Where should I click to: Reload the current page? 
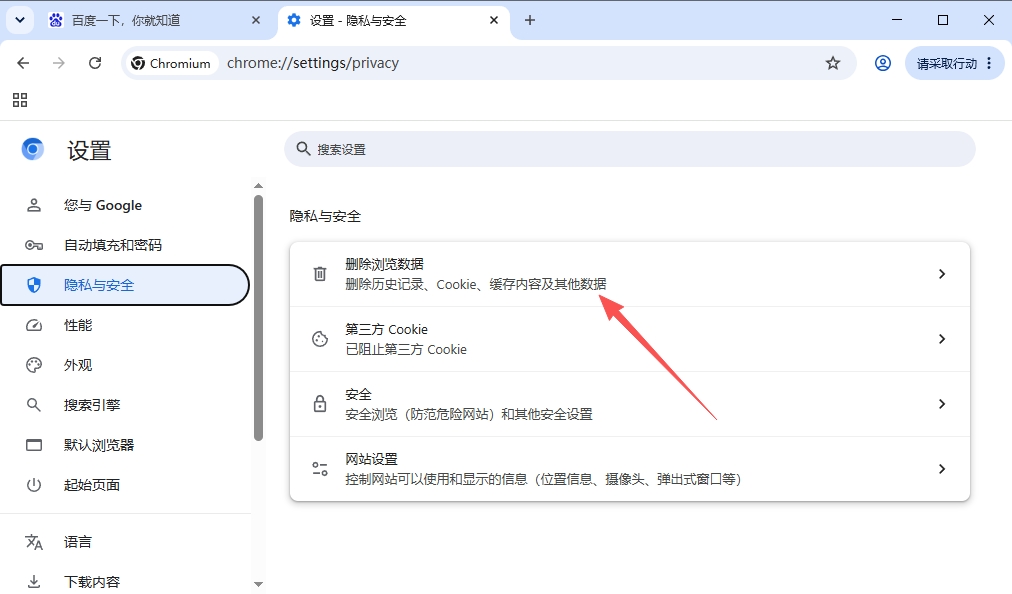click(x=95, y=63)
